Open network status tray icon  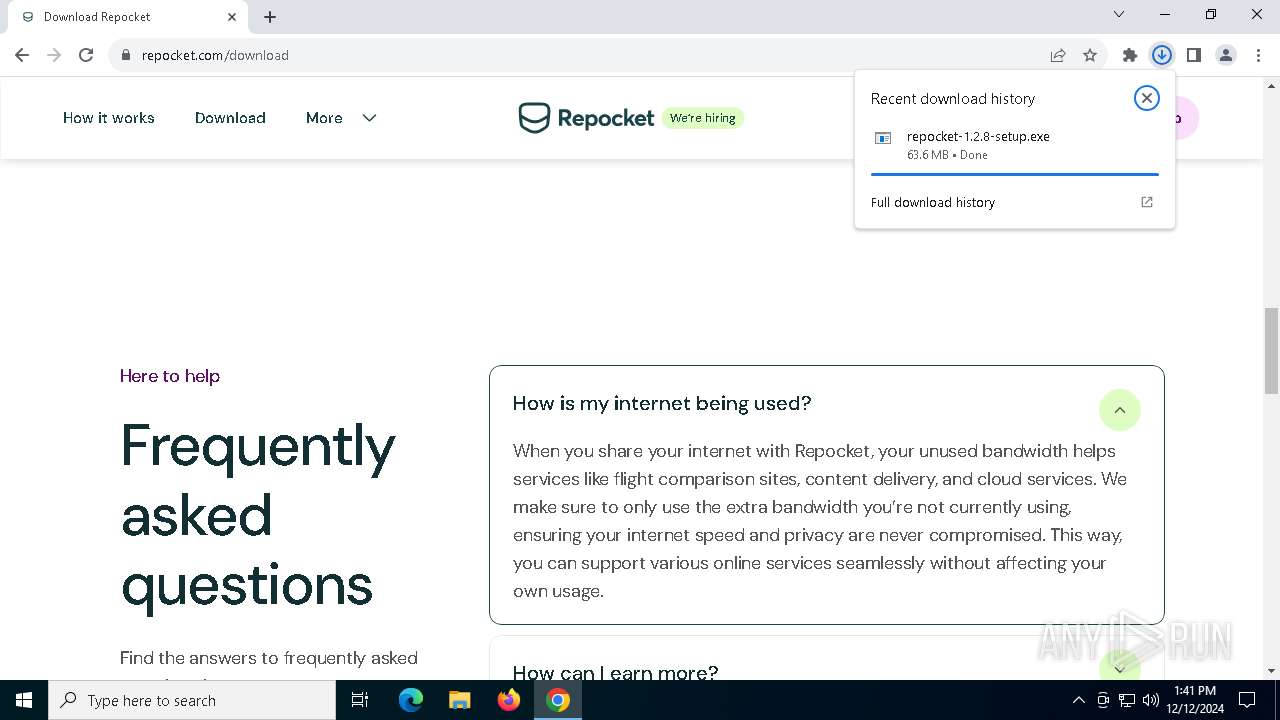[1127, 700]
